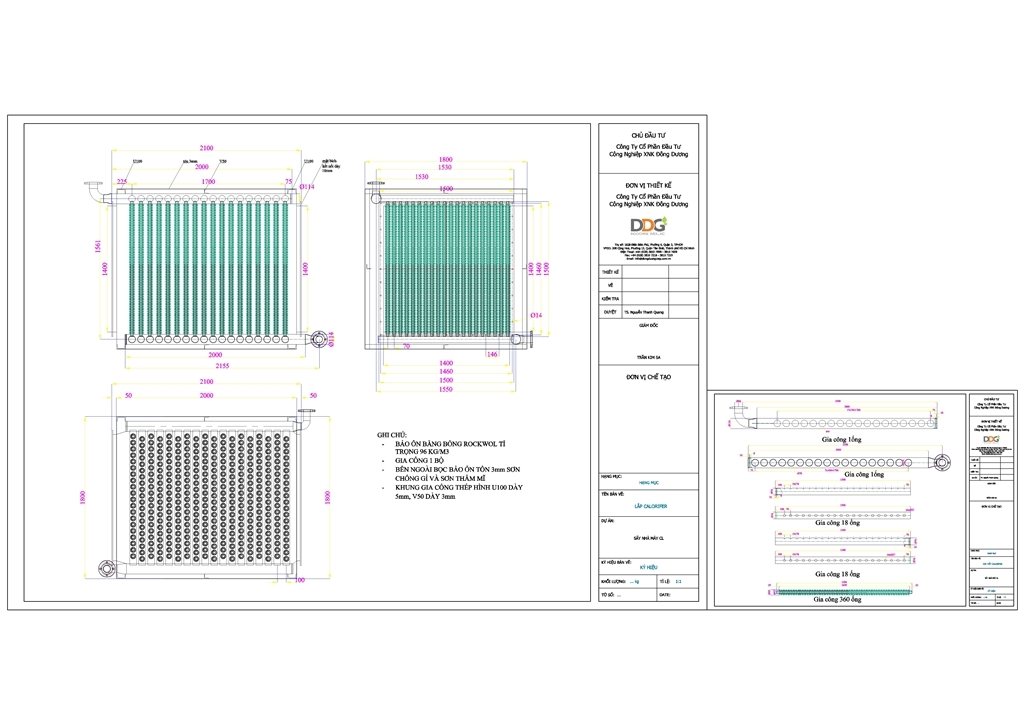Click the '100' dimension in plan view
The height and width of the screenshot is (724, 1024).
click(x=300, y=580)
